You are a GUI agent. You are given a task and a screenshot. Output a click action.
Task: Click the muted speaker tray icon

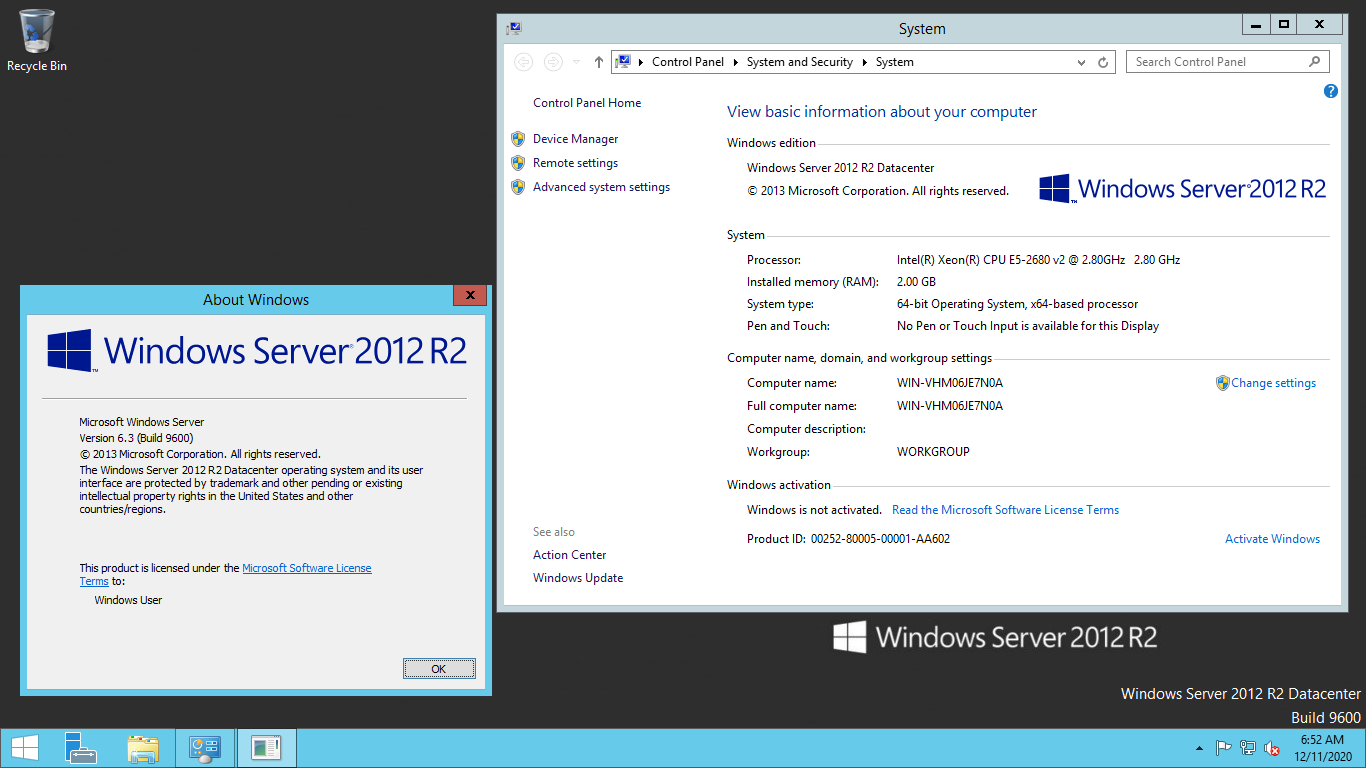pyautogui.click(x=1272, y=748)
